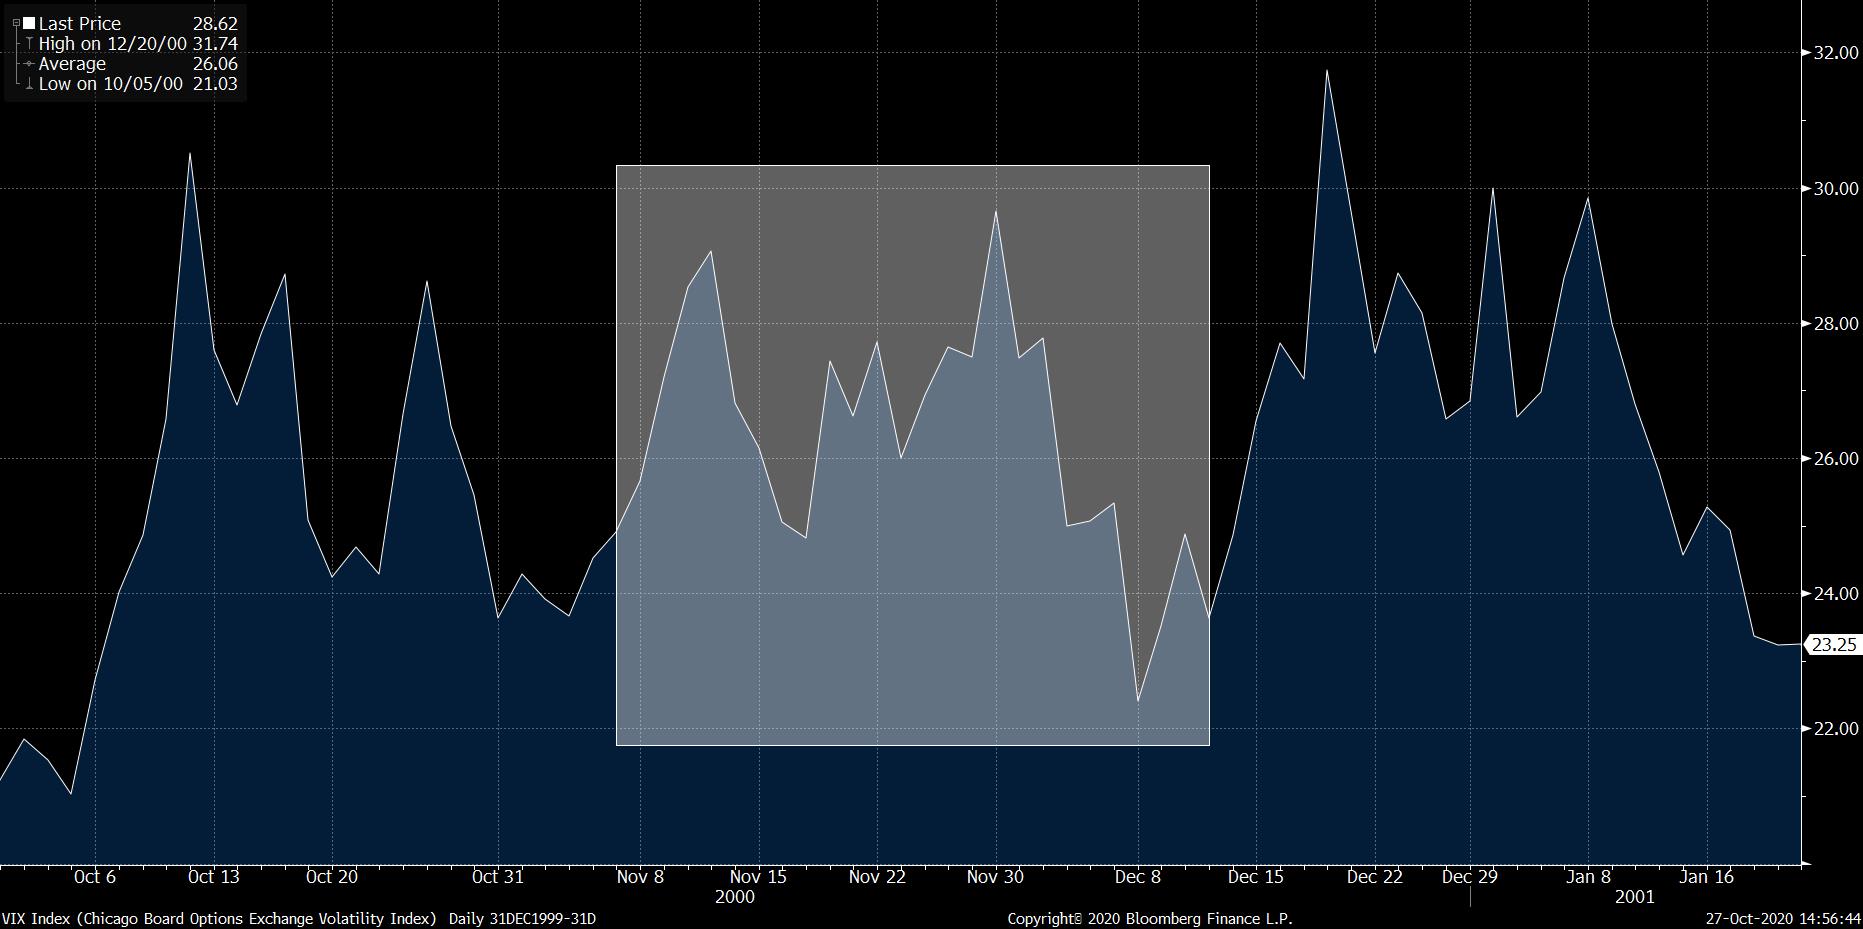Click the 26.00 price axis label
Viewport: 1863px width, 929px height.
point(1838,459)
